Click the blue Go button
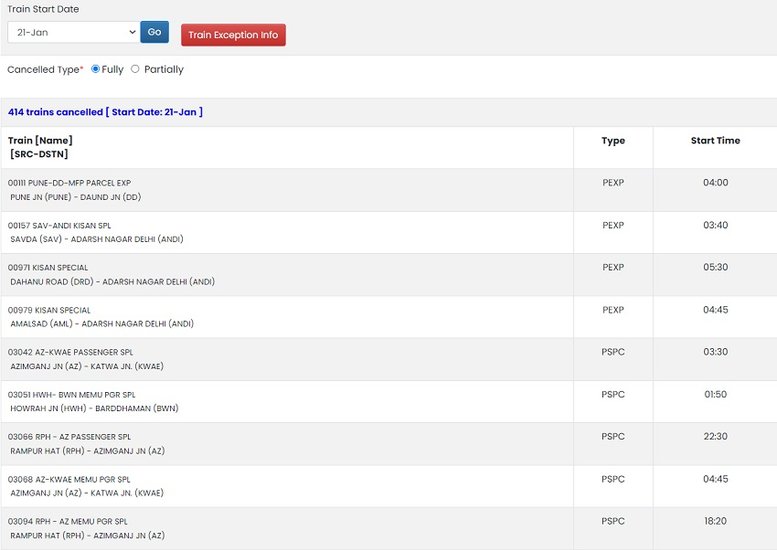 [x=155, y=32]
